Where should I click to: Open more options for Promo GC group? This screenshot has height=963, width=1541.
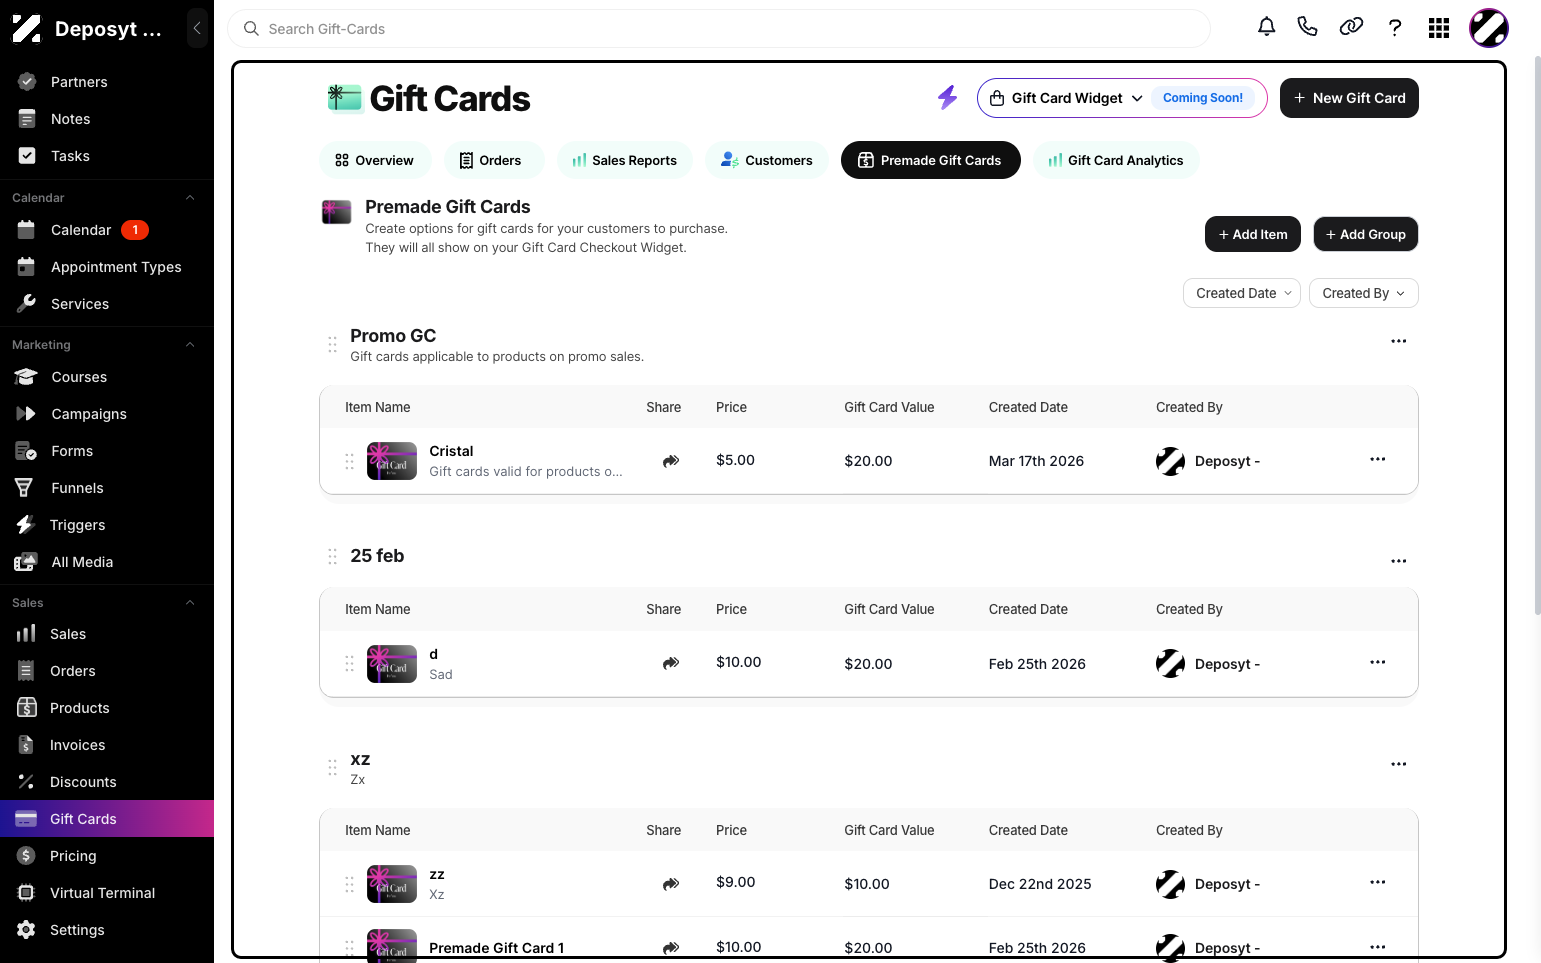[1398, 341]
